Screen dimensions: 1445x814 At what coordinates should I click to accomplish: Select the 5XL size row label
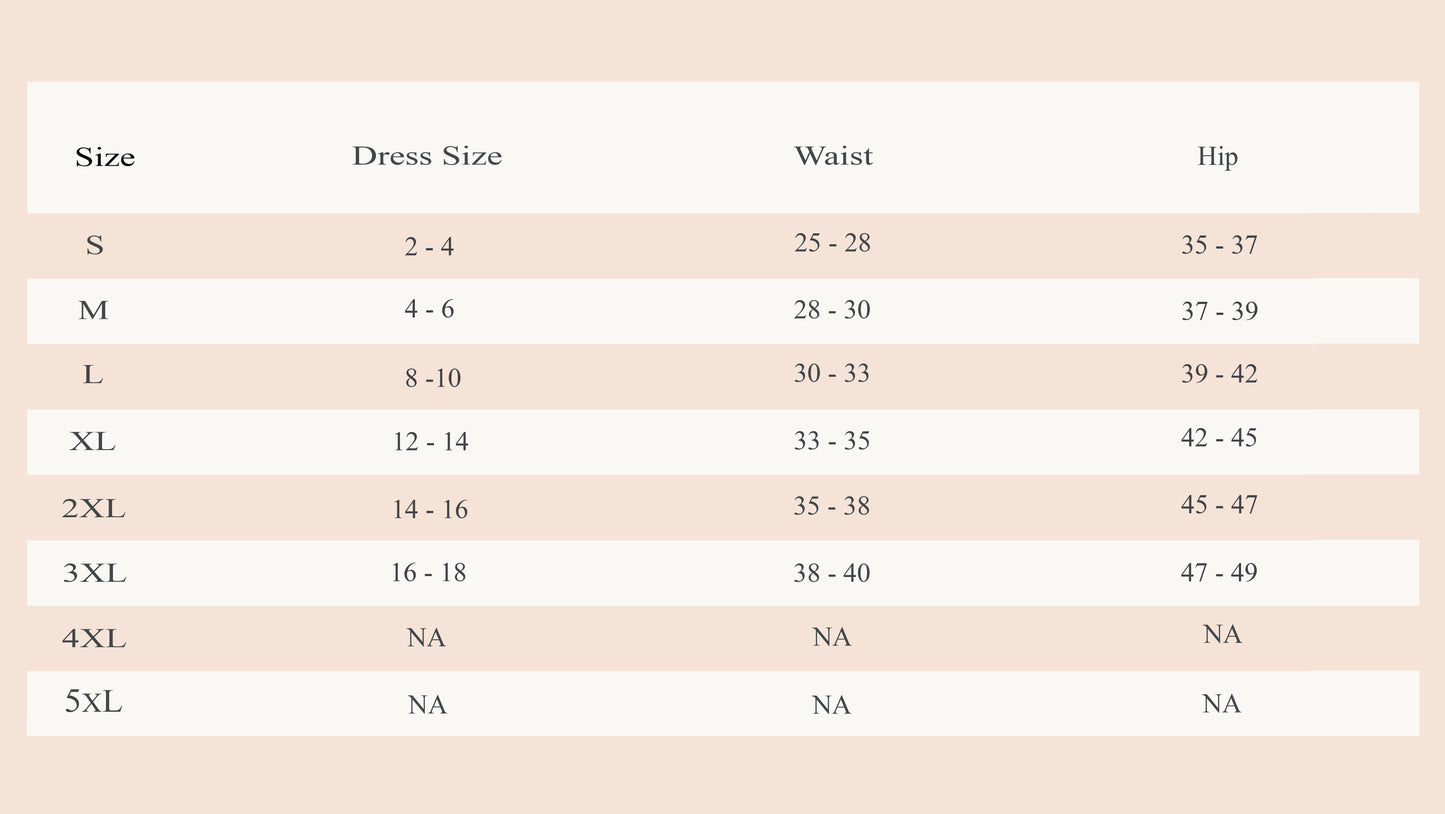click(x=94, y=702)
